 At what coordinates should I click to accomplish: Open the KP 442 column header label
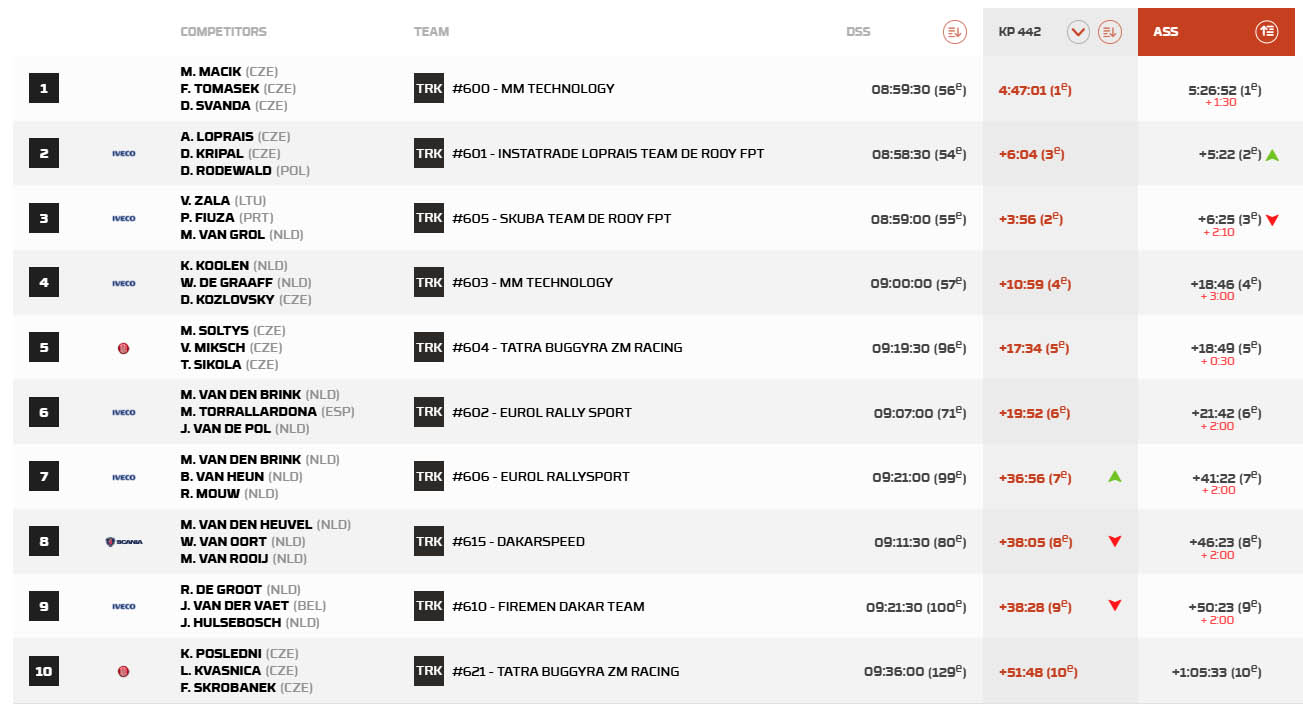pos(1019,32)
